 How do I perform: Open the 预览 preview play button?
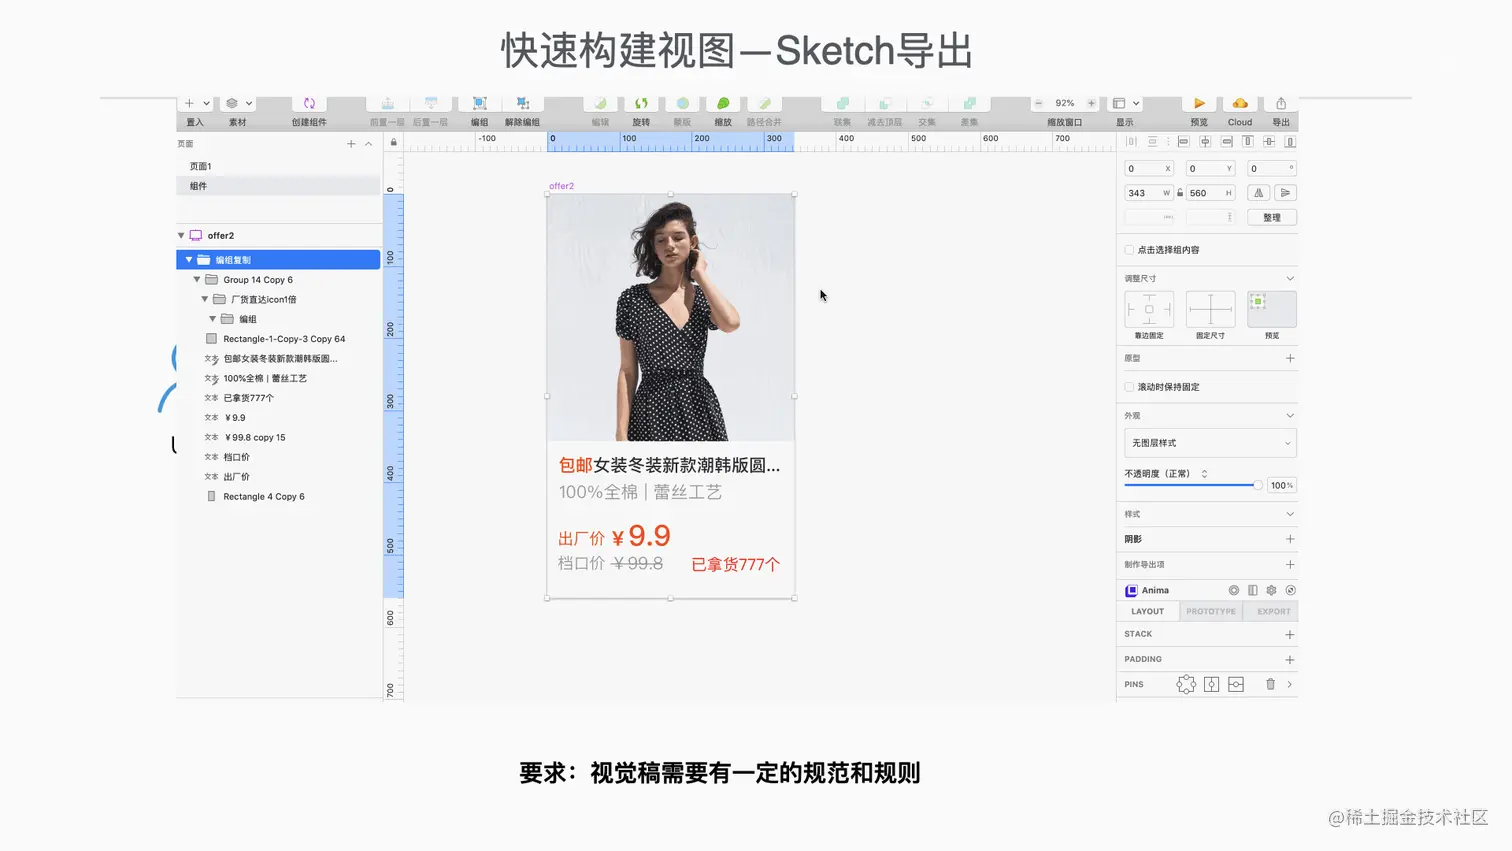[1199, 104]
